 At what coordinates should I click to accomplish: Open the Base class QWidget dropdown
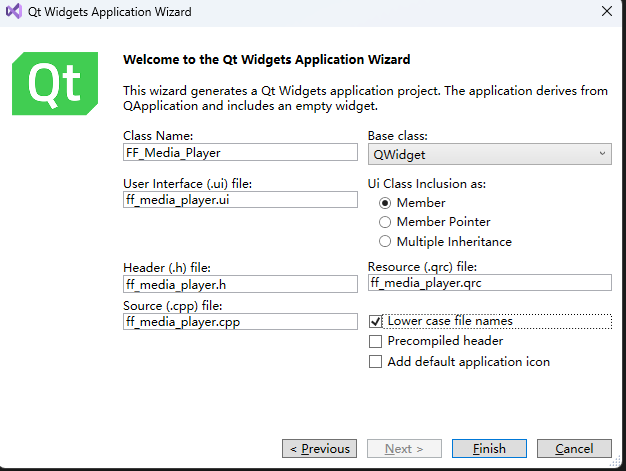tap(489, 154)
